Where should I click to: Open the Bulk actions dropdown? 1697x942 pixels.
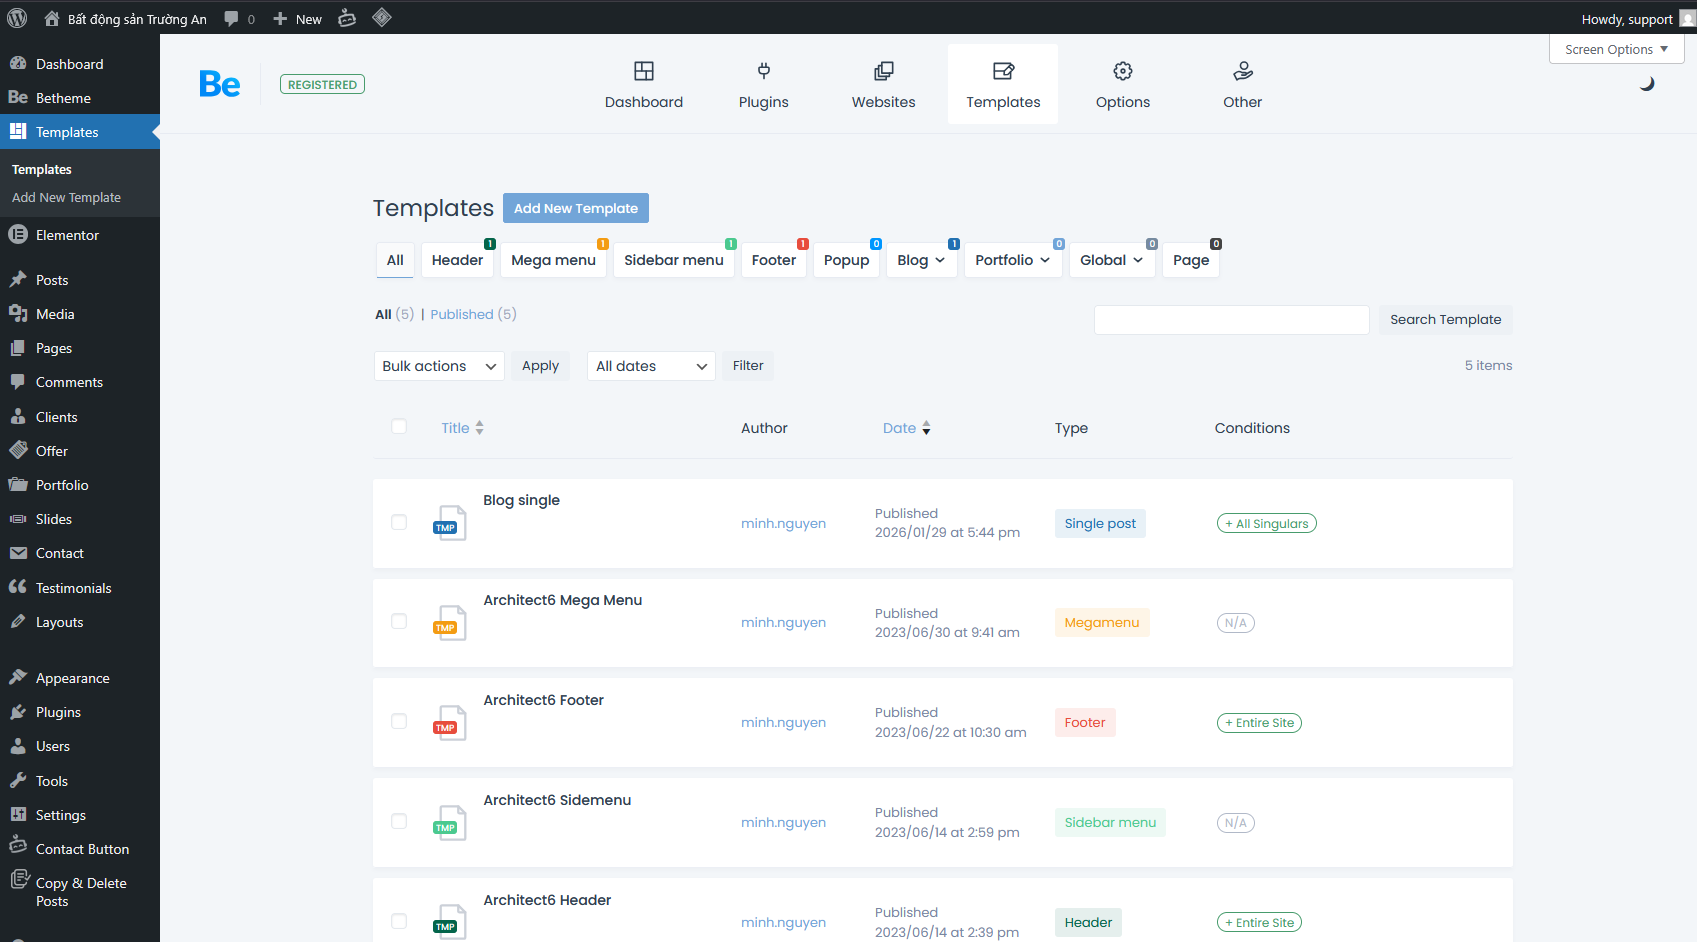[438, 366]
